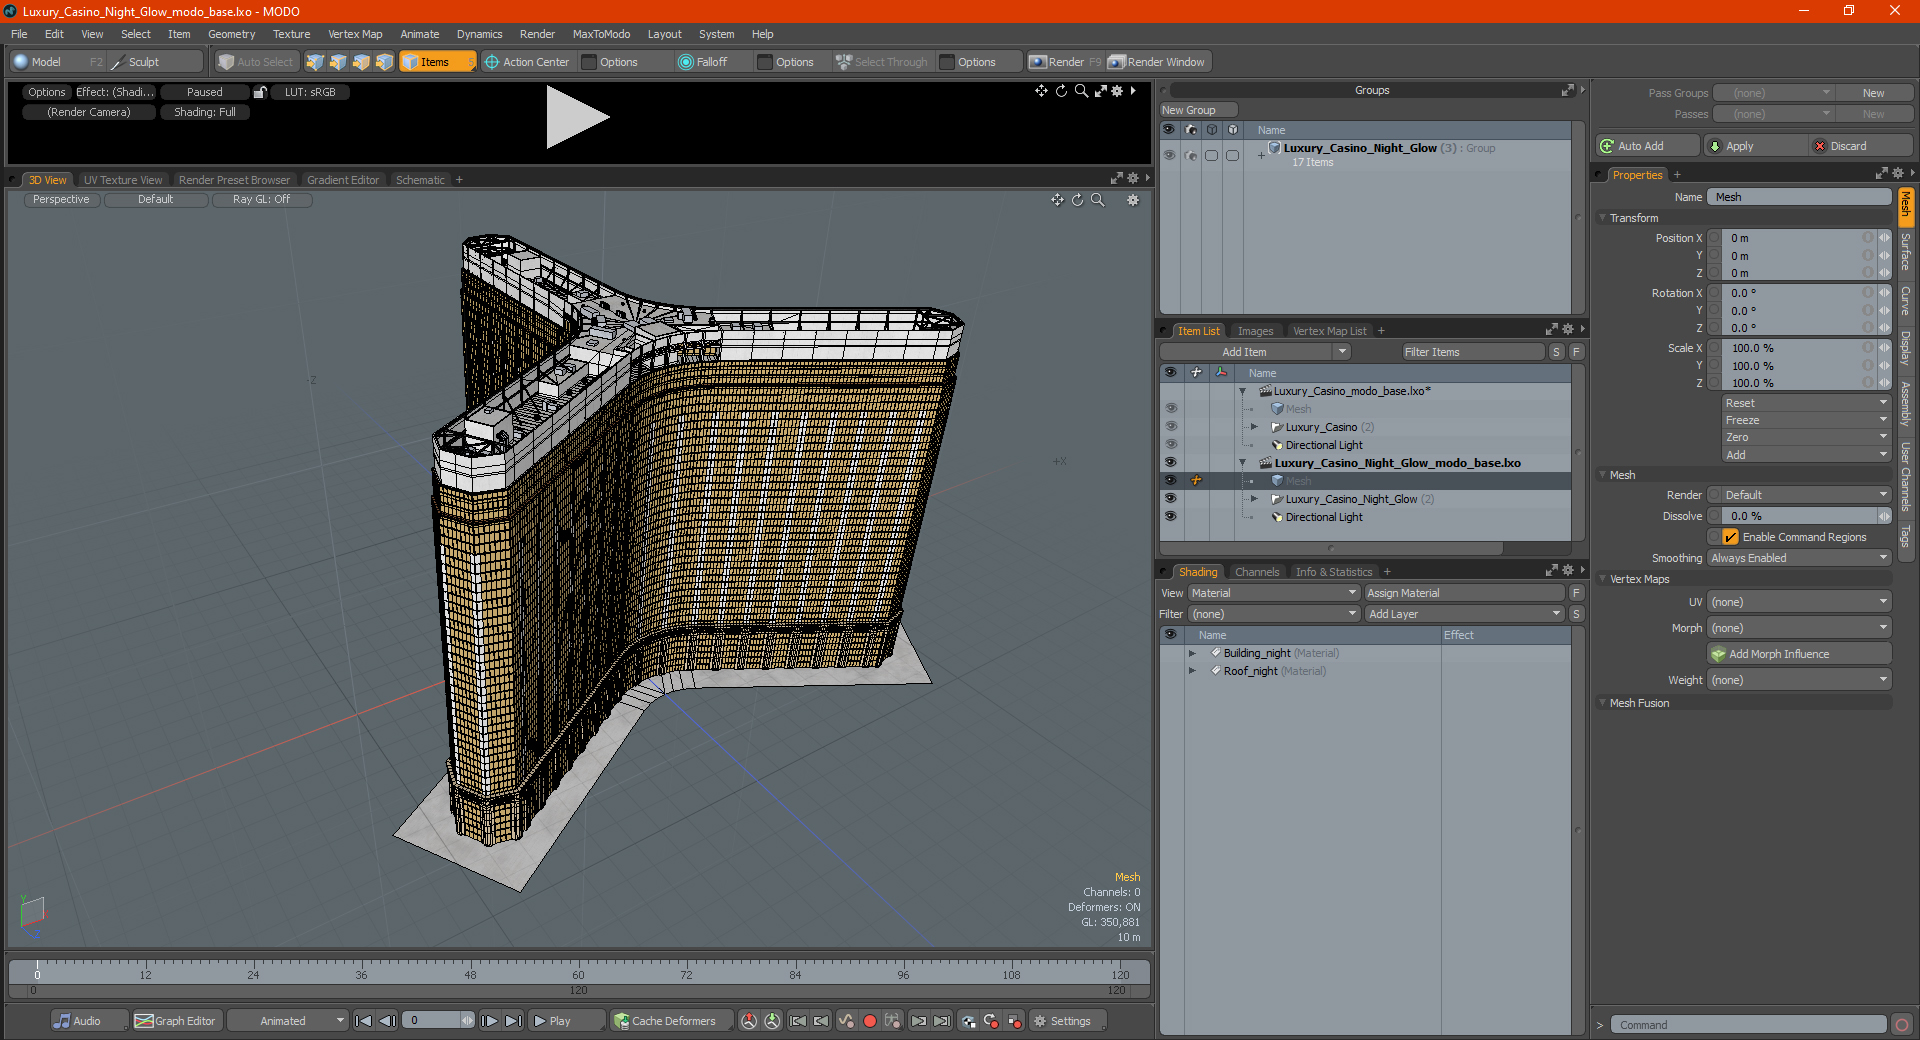The image size is (1920, 1040).
Task: Open Action Center tool
Action: [527, 62]
